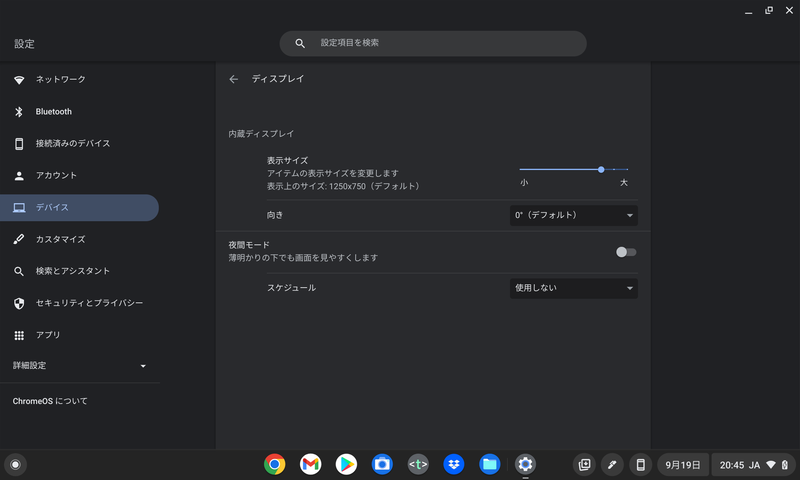Open the launcher button on the shelf

point(15,464)
